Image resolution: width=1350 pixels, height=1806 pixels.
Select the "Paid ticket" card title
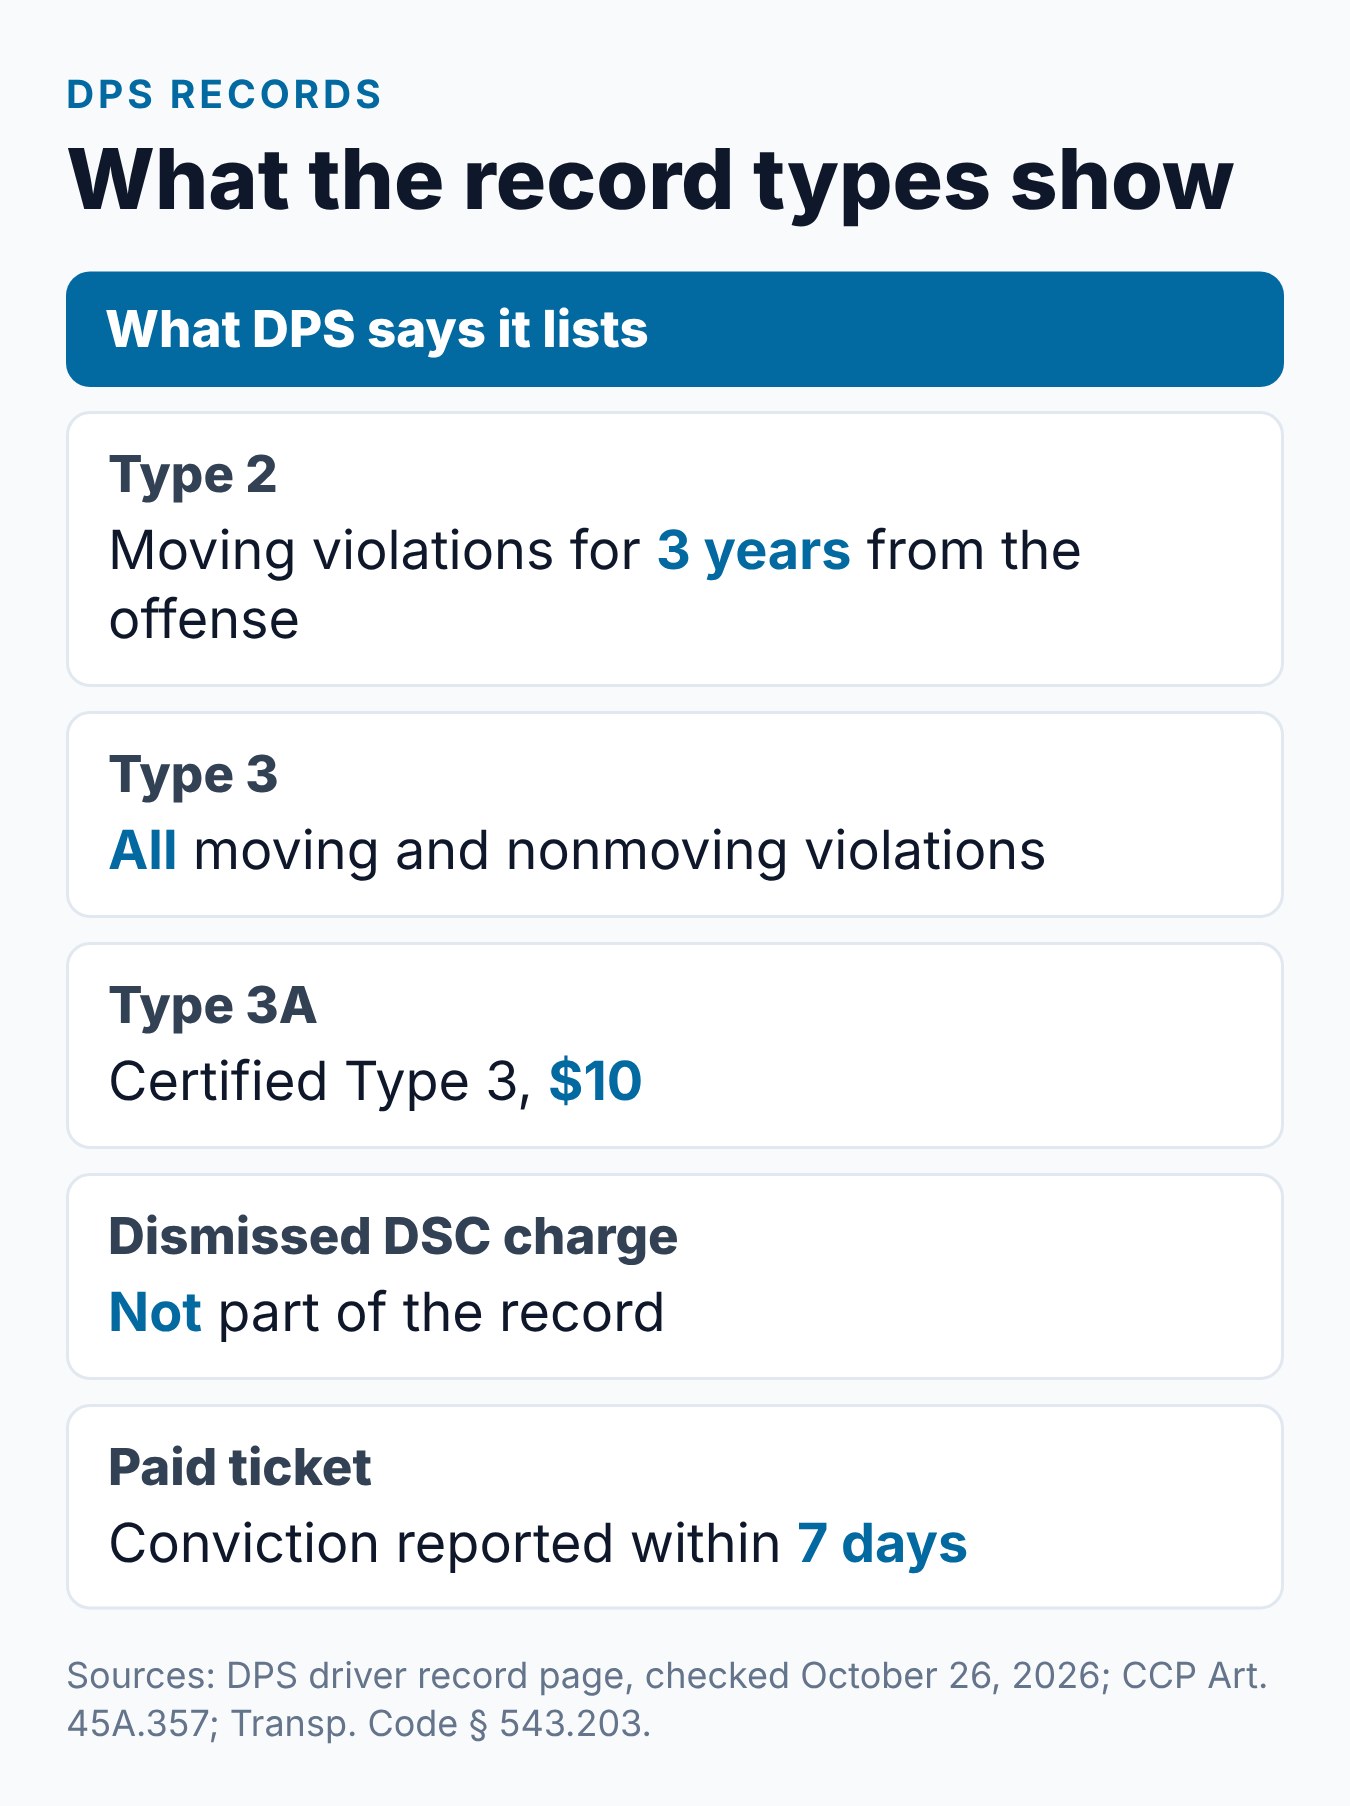(240, 1467)
